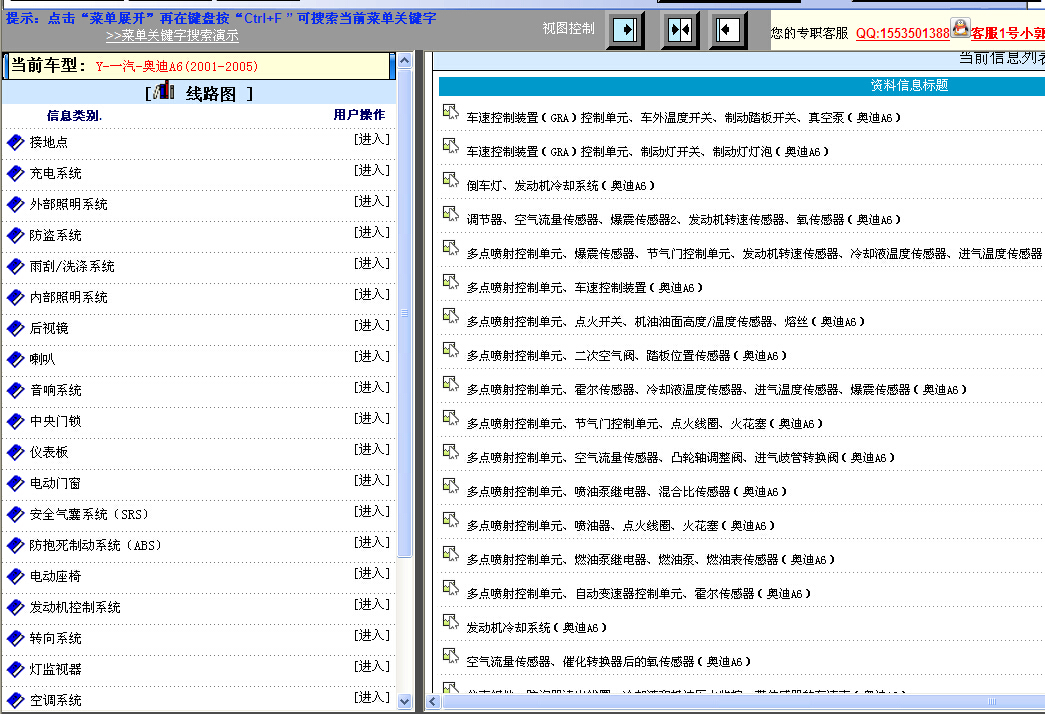Click the expand-right view control arrow button

click(625, 30)
